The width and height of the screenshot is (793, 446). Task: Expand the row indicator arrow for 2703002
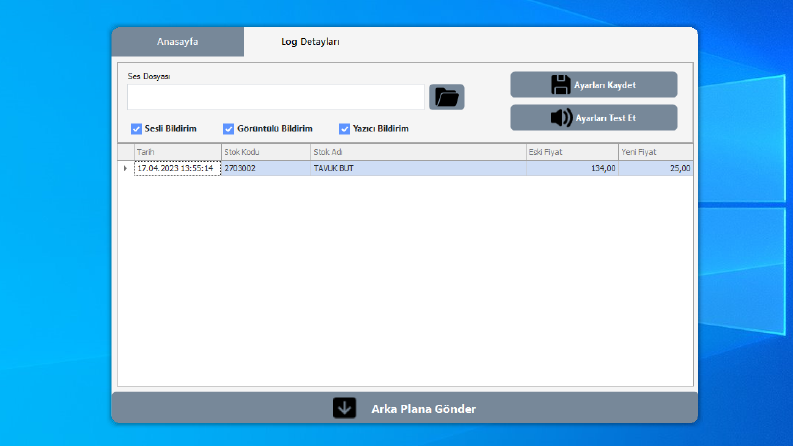(x=125, y=168)
